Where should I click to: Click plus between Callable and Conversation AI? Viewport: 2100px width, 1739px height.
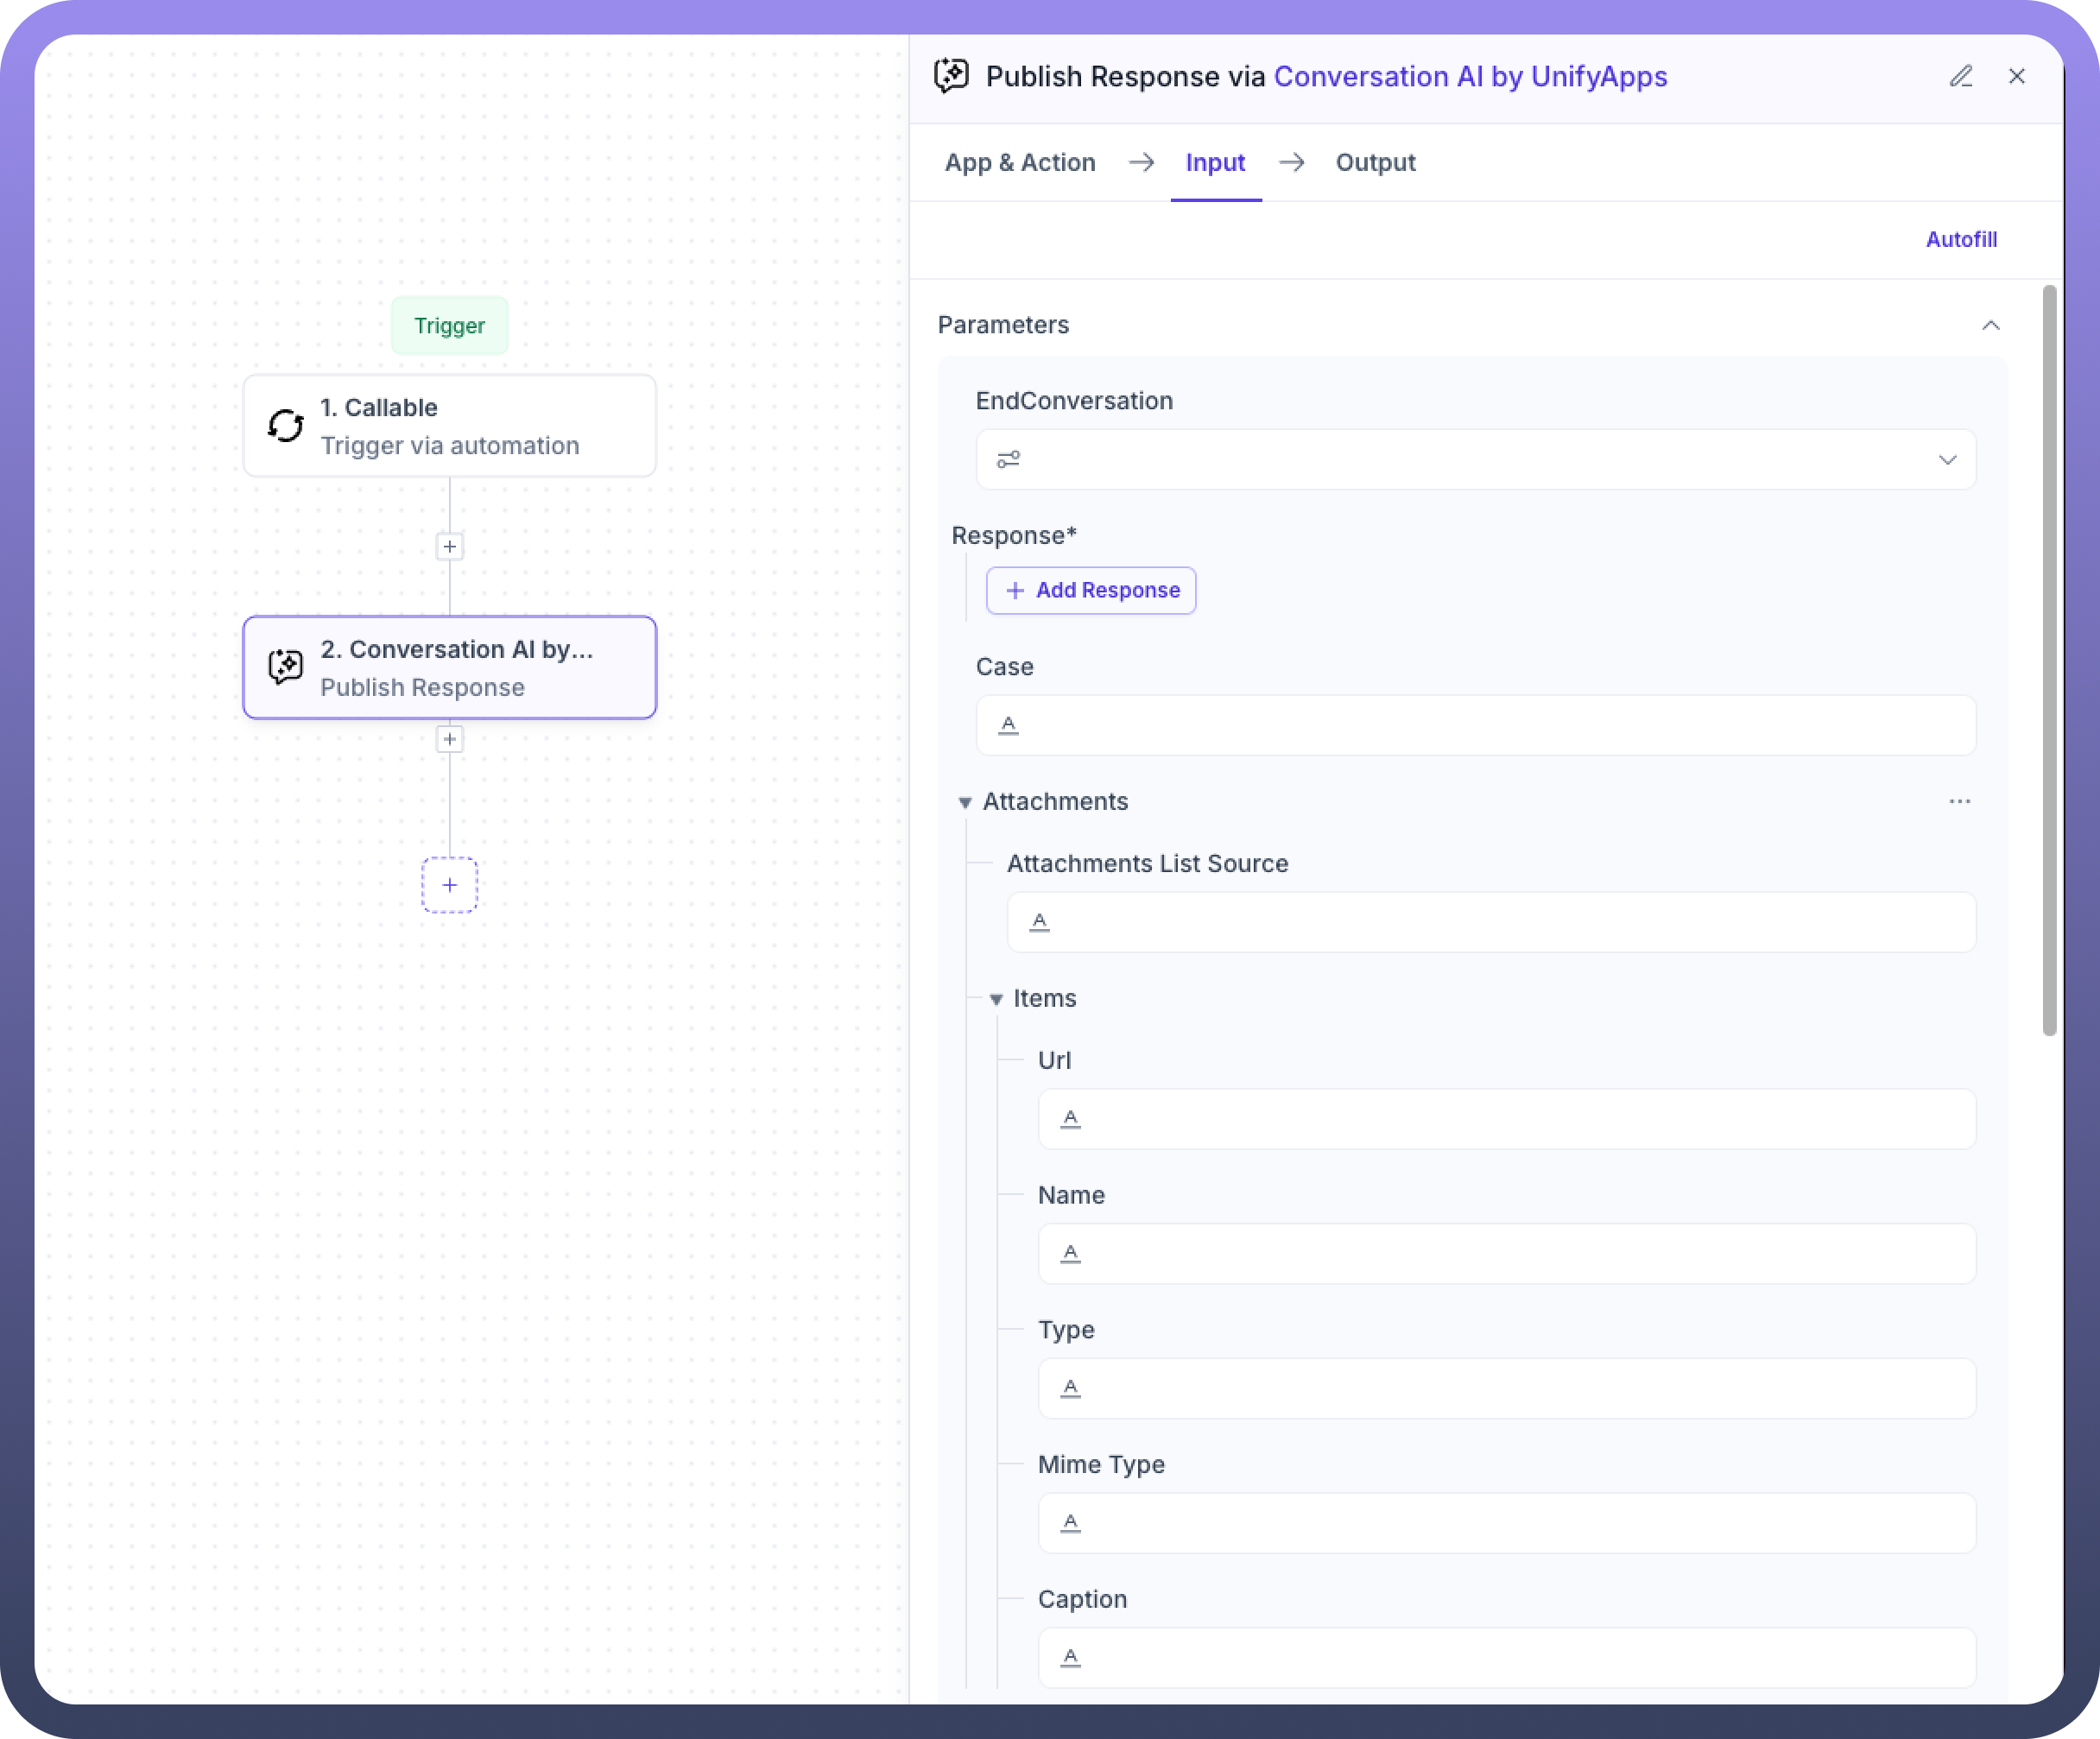450,547
